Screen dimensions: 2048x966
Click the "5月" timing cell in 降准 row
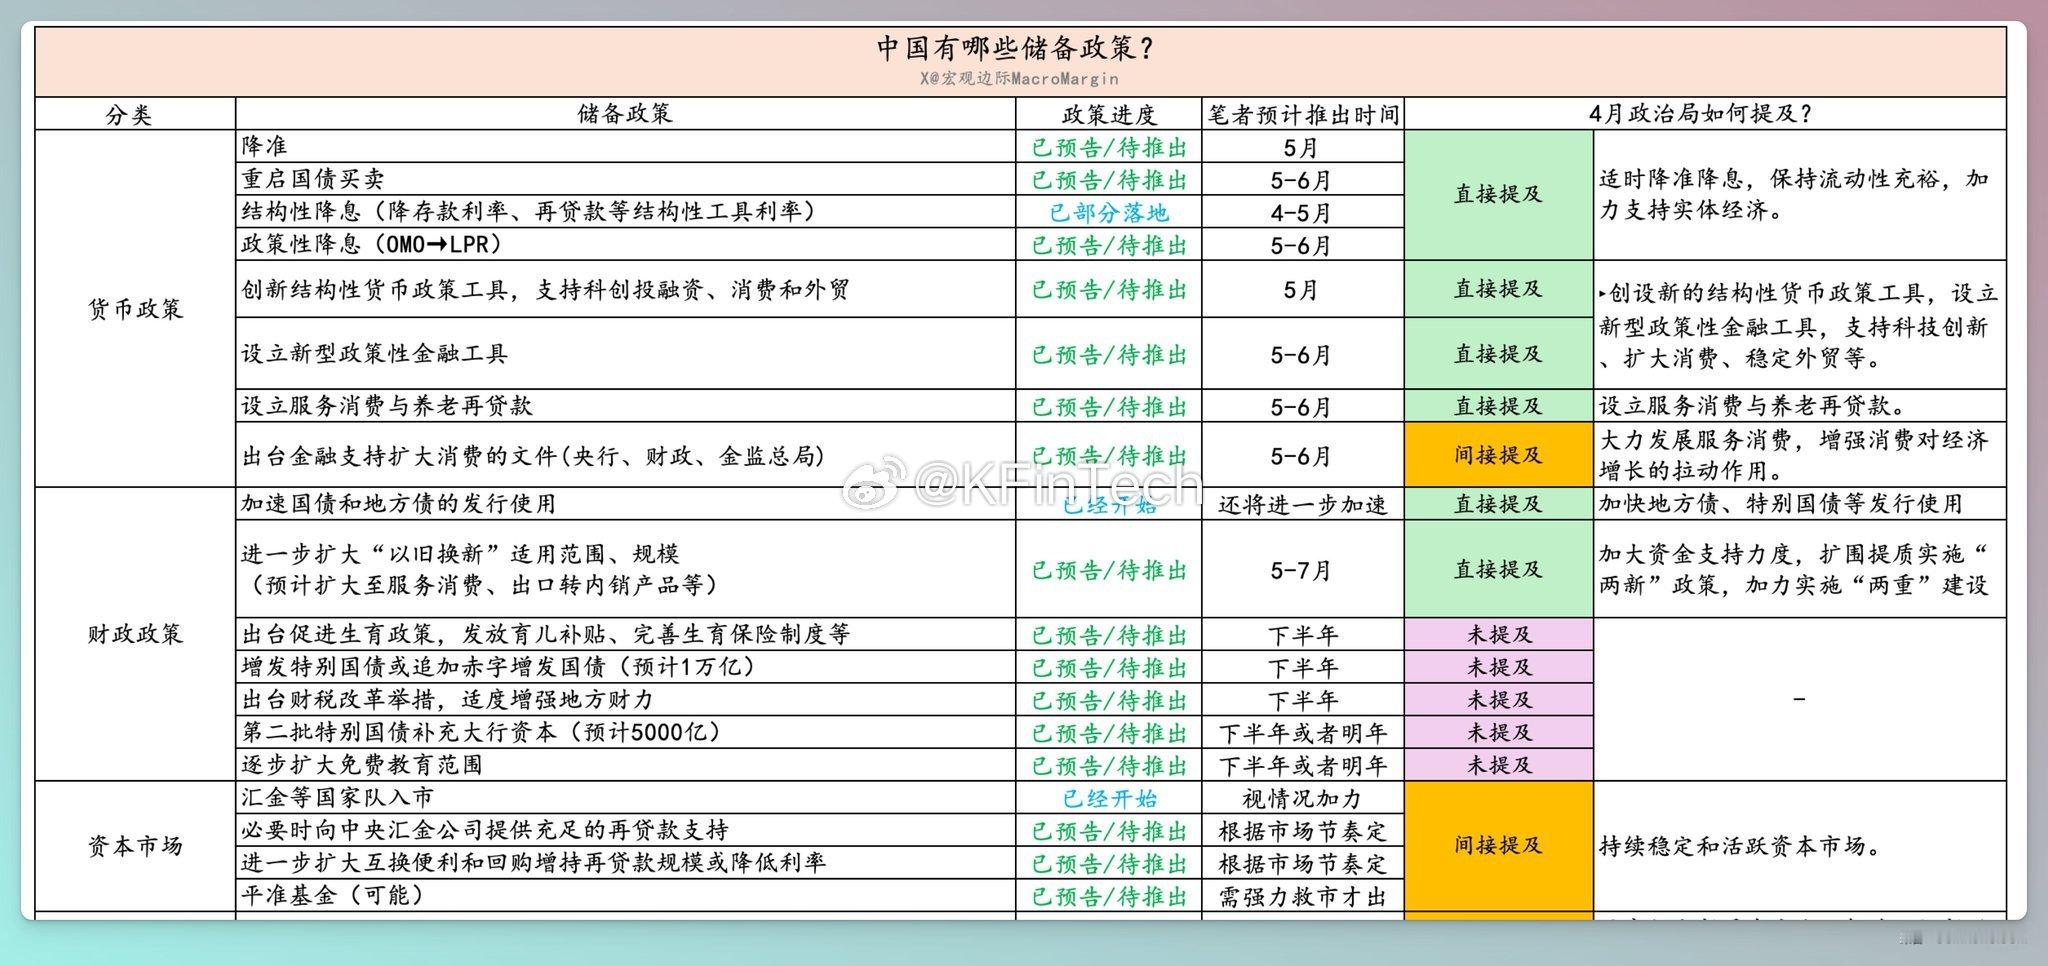[1302, 147]
